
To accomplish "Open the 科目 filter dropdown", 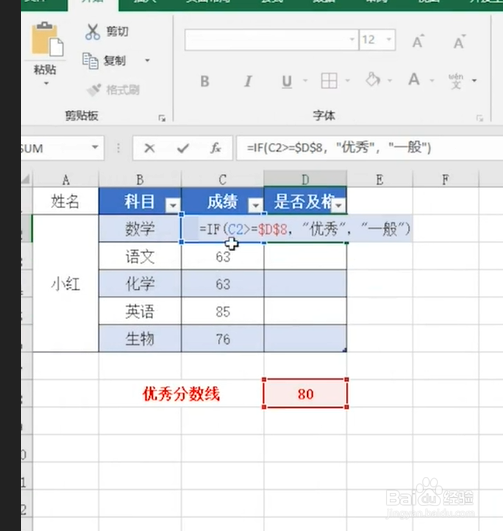I will pyautogui.click(x=173, y=206).
